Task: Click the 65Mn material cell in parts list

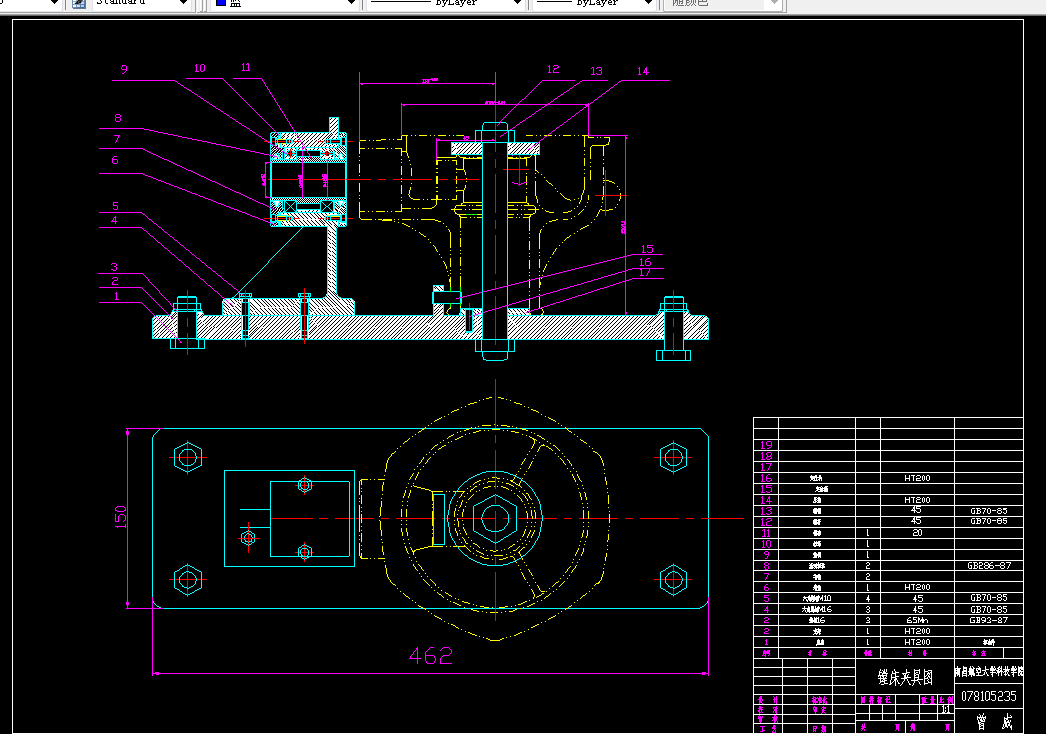Action: pyautogui.click(x=917, y=621)
